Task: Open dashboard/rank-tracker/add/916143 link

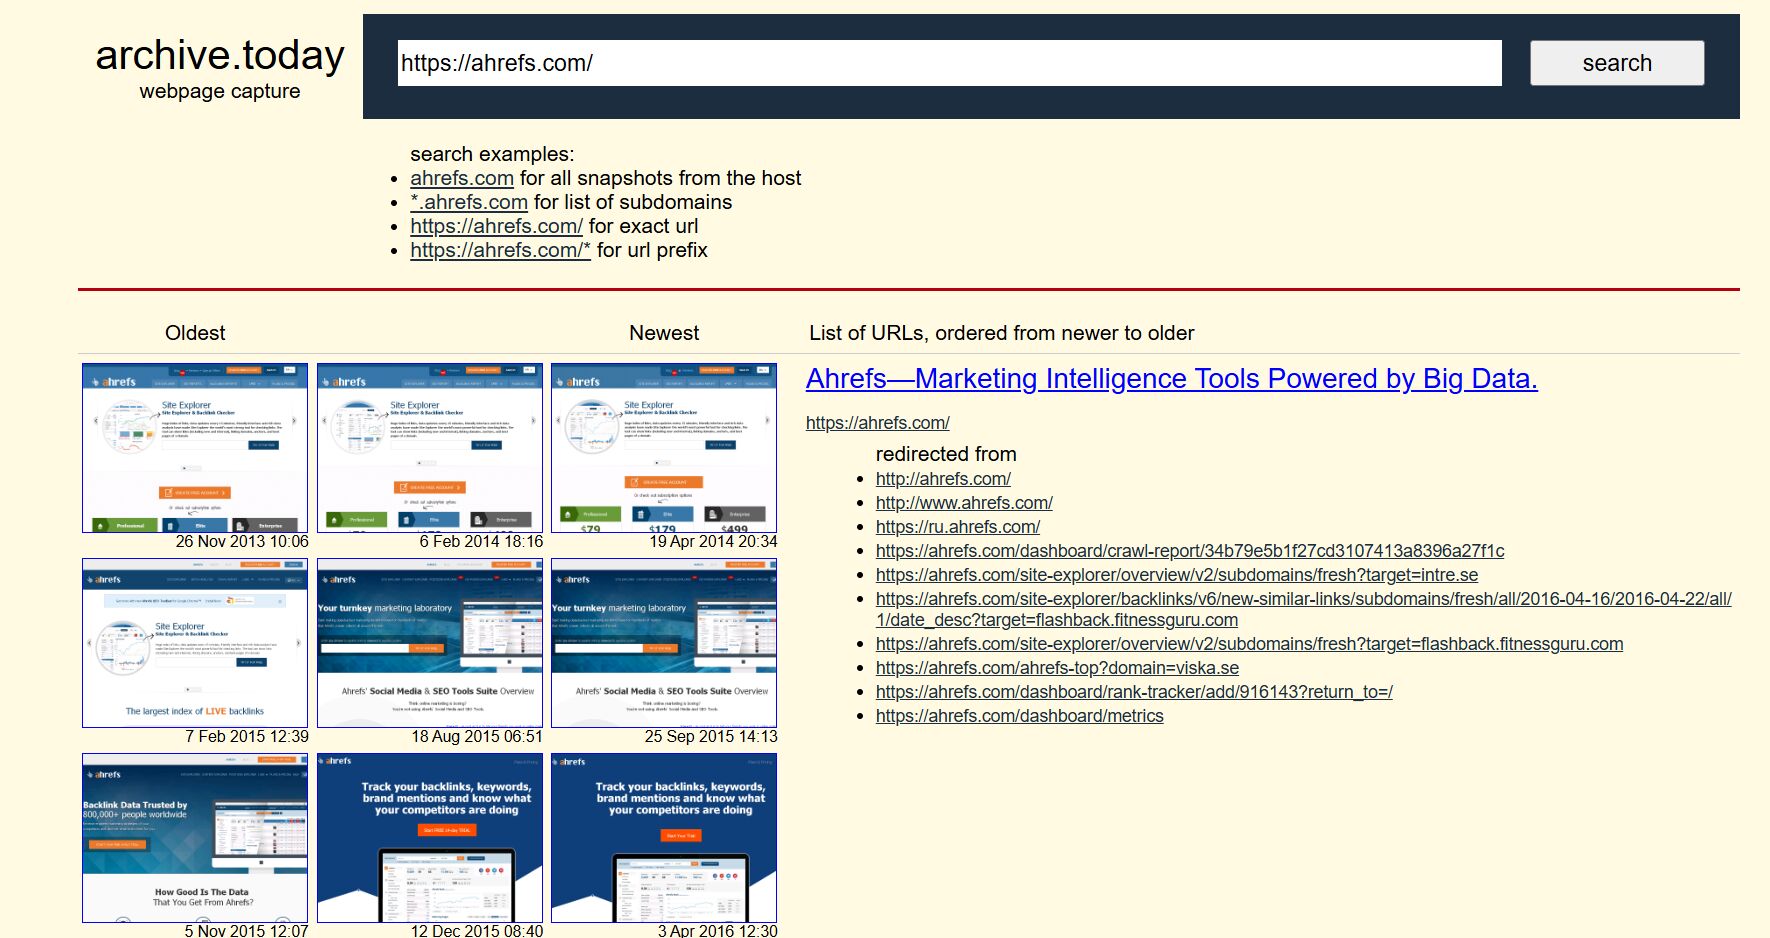Action: coord(1134,692)
